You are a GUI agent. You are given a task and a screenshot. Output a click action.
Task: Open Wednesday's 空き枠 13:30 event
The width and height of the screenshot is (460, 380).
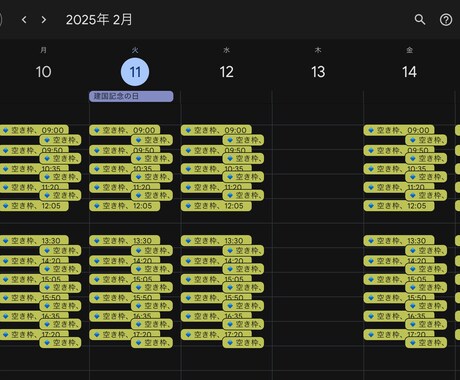pos(216,240)
